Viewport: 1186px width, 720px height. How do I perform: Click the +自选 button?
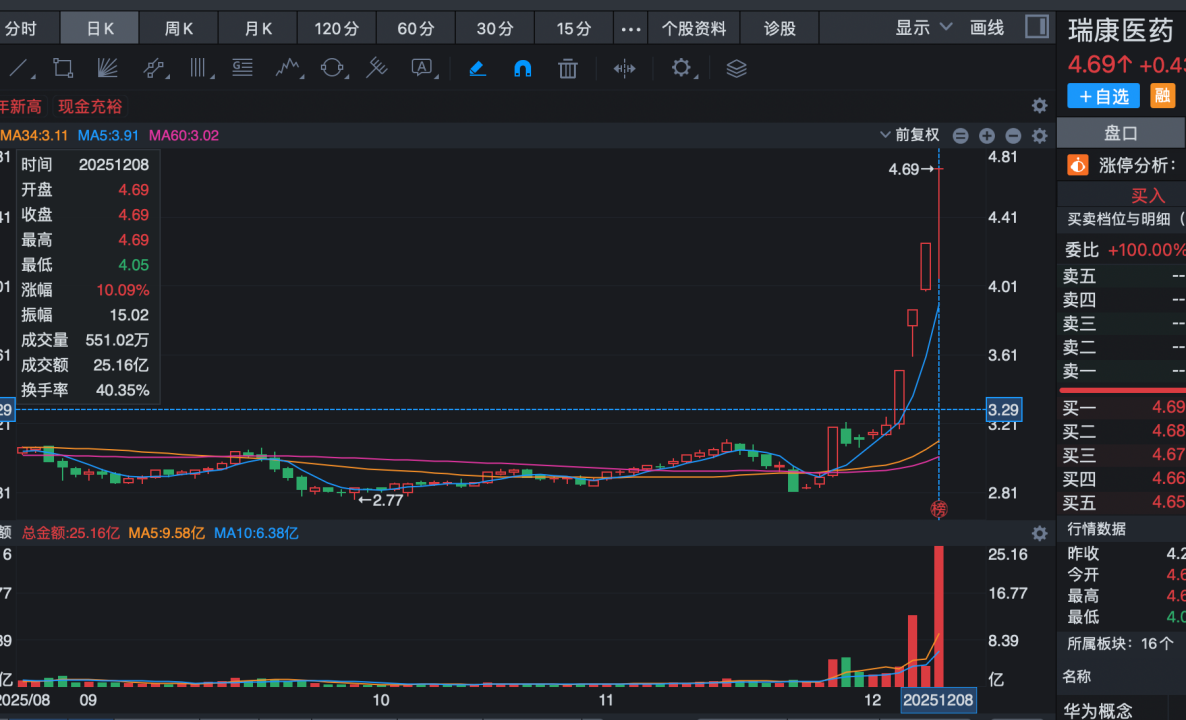click(x=1103, y=96)
